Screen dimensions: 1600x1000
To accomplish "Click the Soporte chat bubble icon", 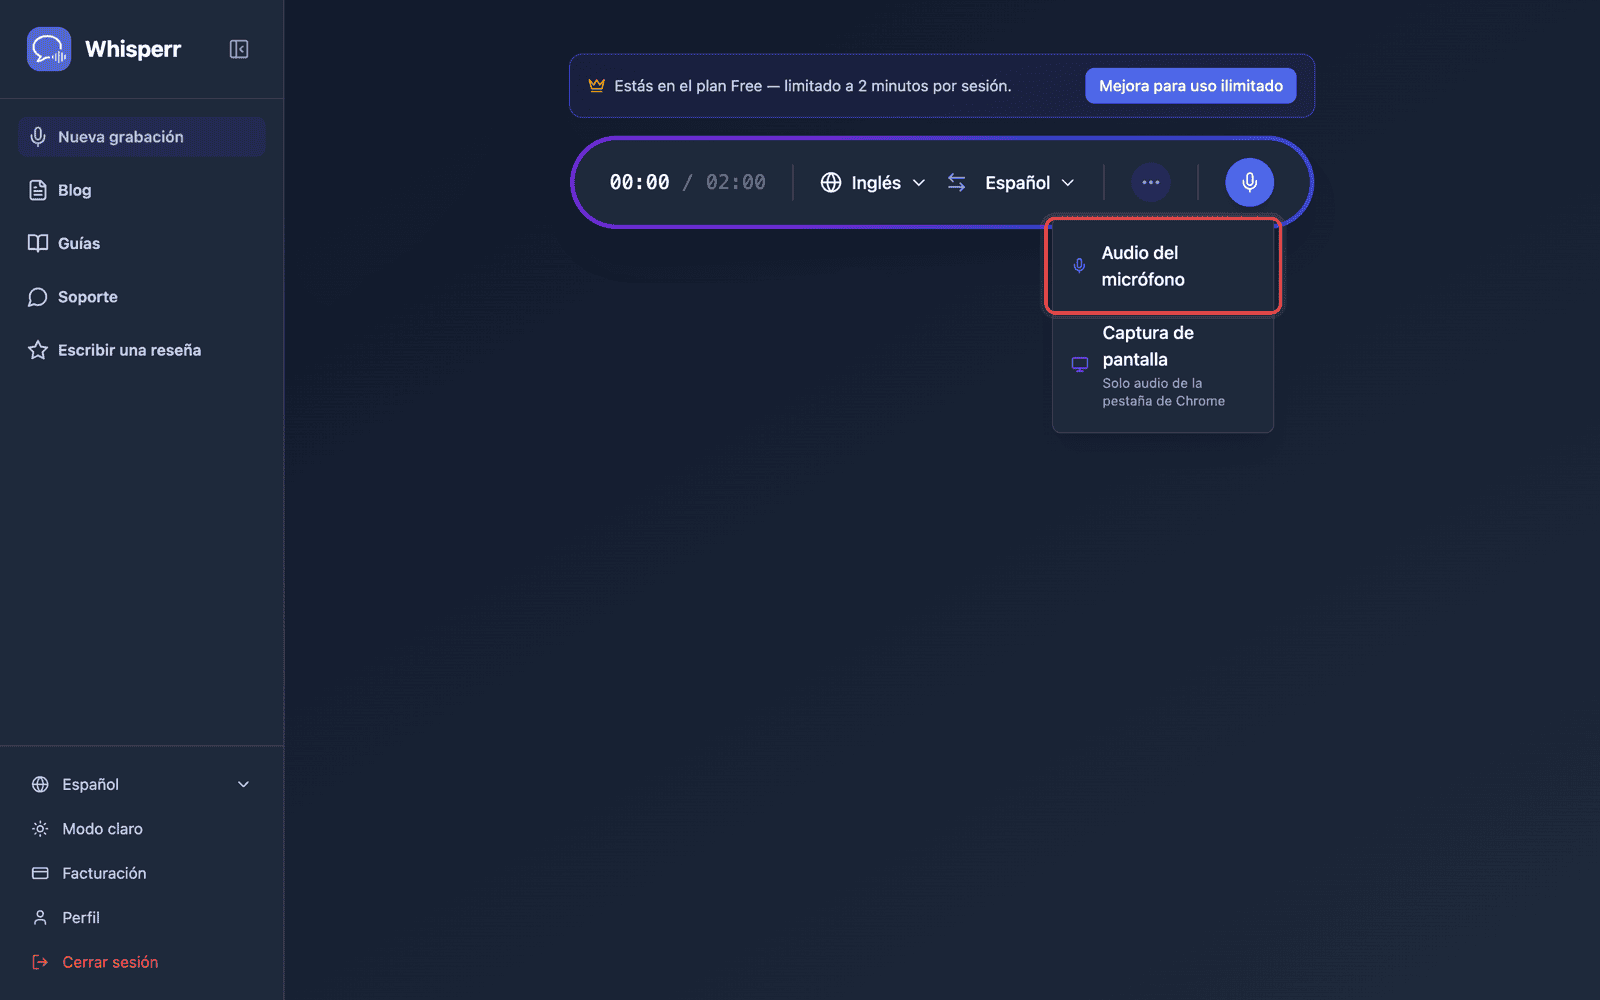I will [x=38, y=297].
